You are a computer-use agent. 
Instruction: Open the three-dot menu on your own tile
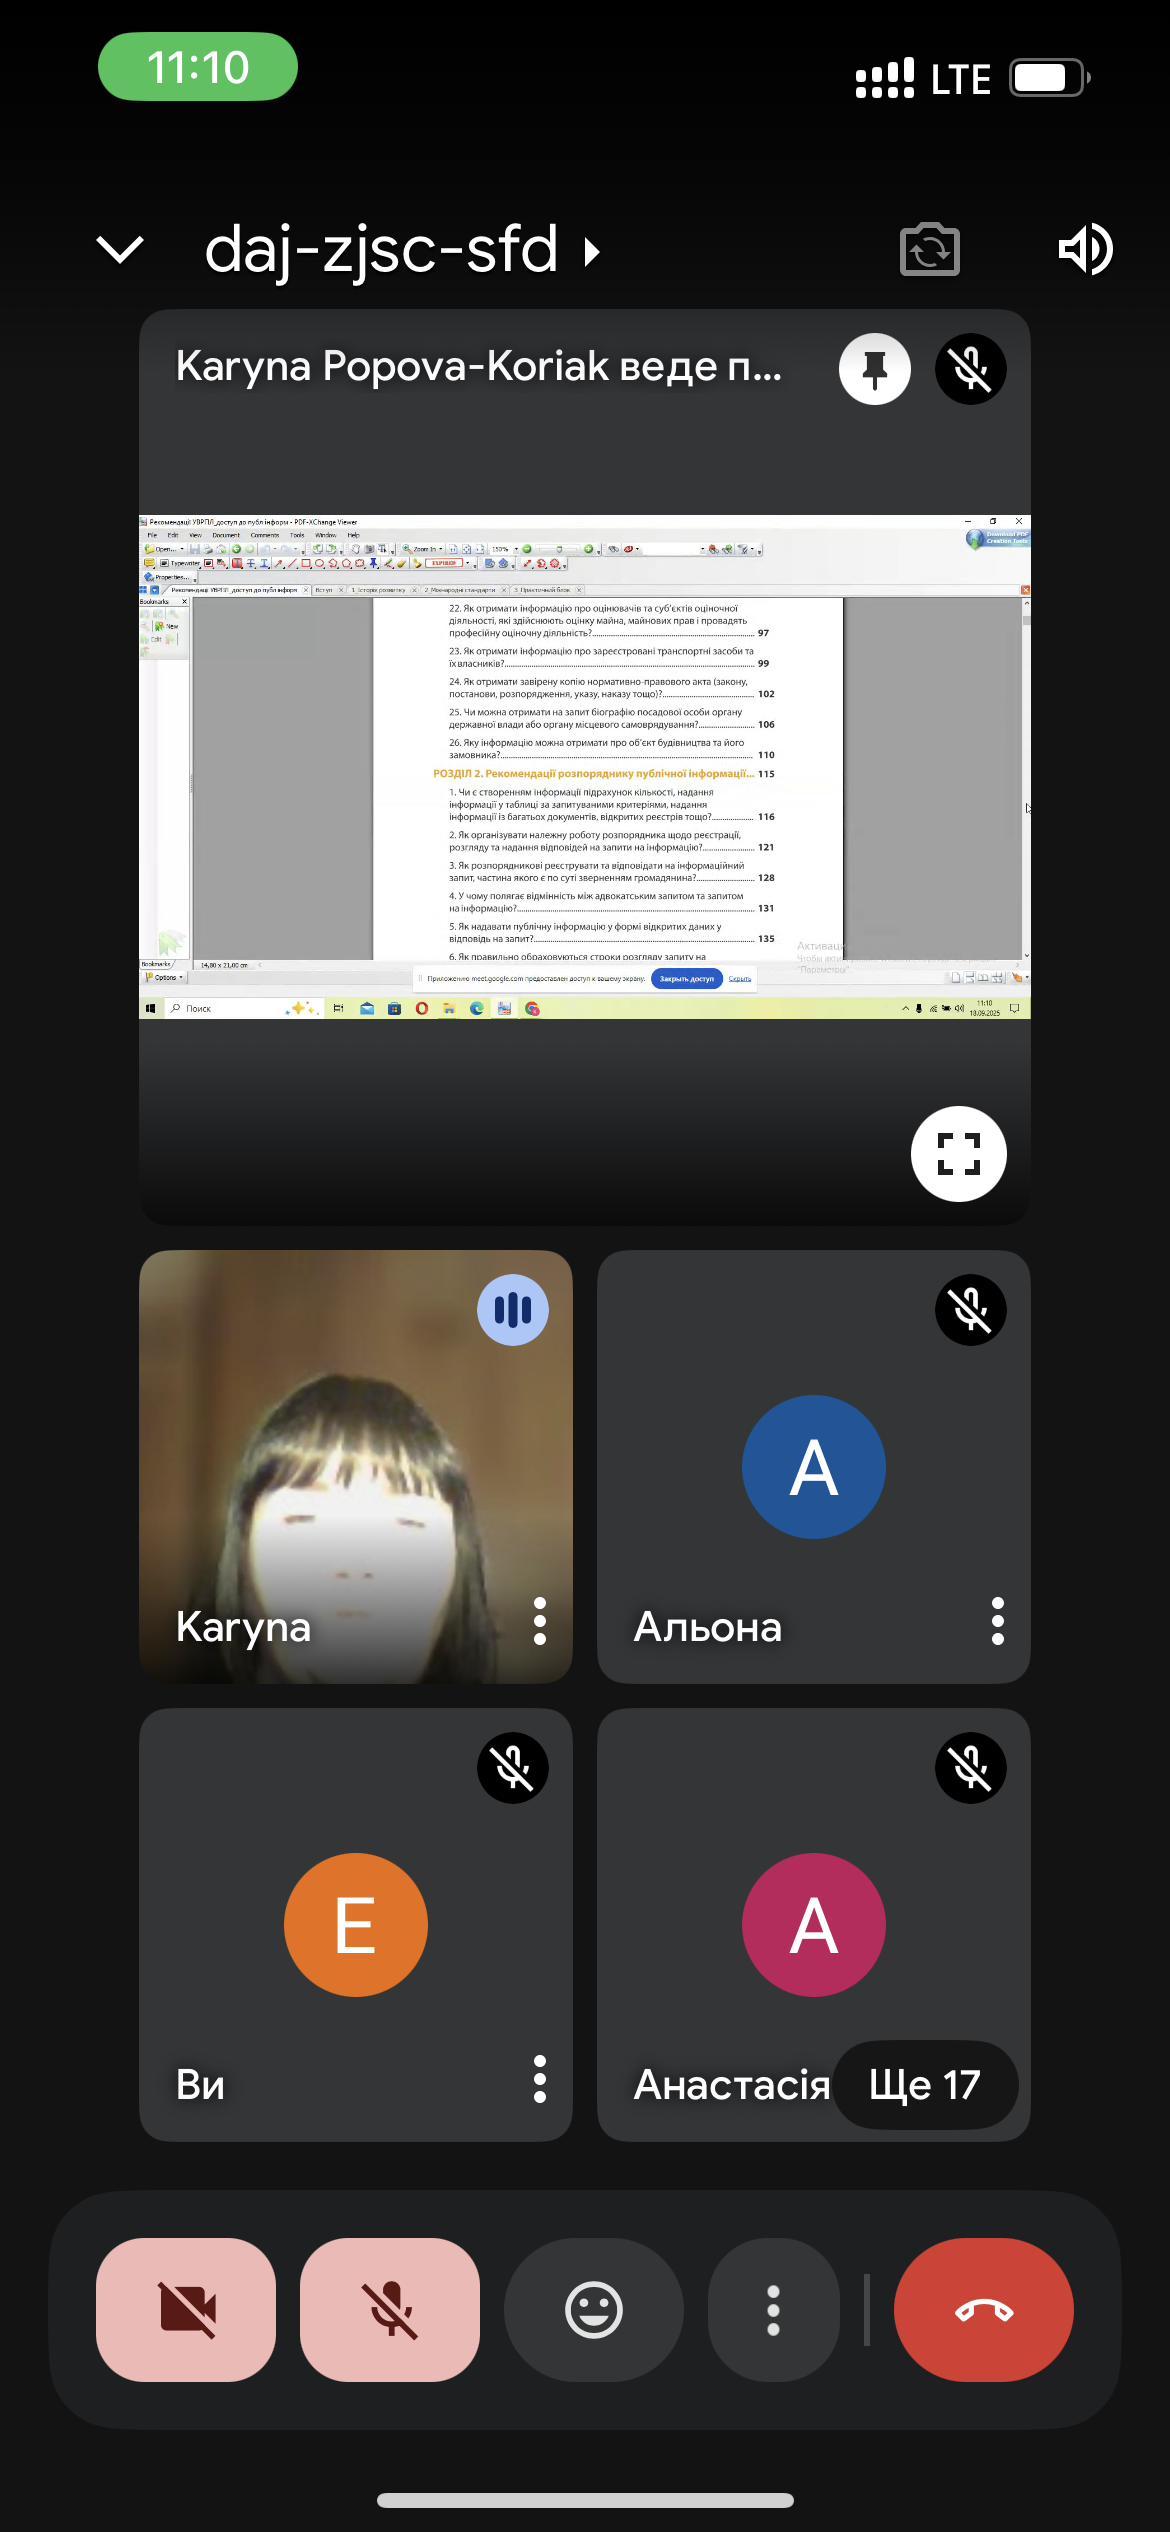tap(540, 2079)
